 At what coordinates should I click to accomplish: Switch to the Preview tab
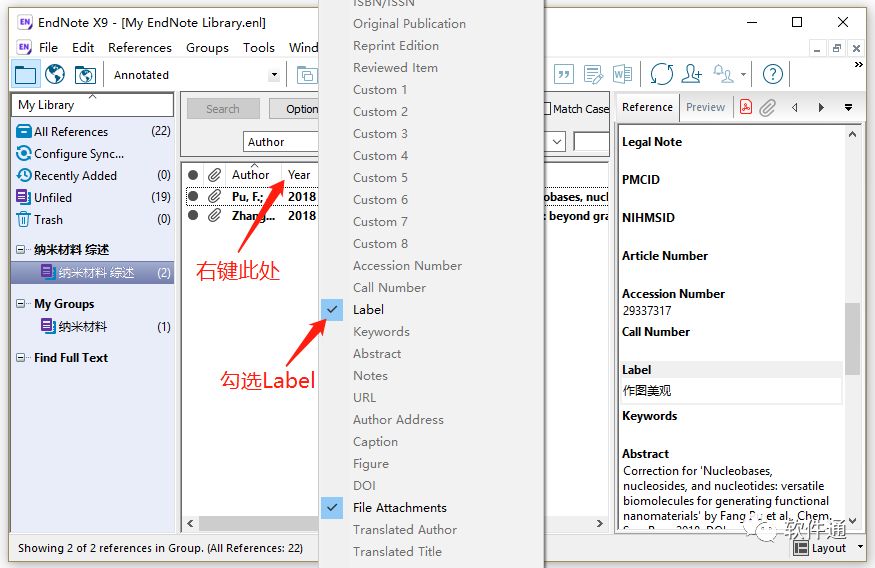pos(705,107)
